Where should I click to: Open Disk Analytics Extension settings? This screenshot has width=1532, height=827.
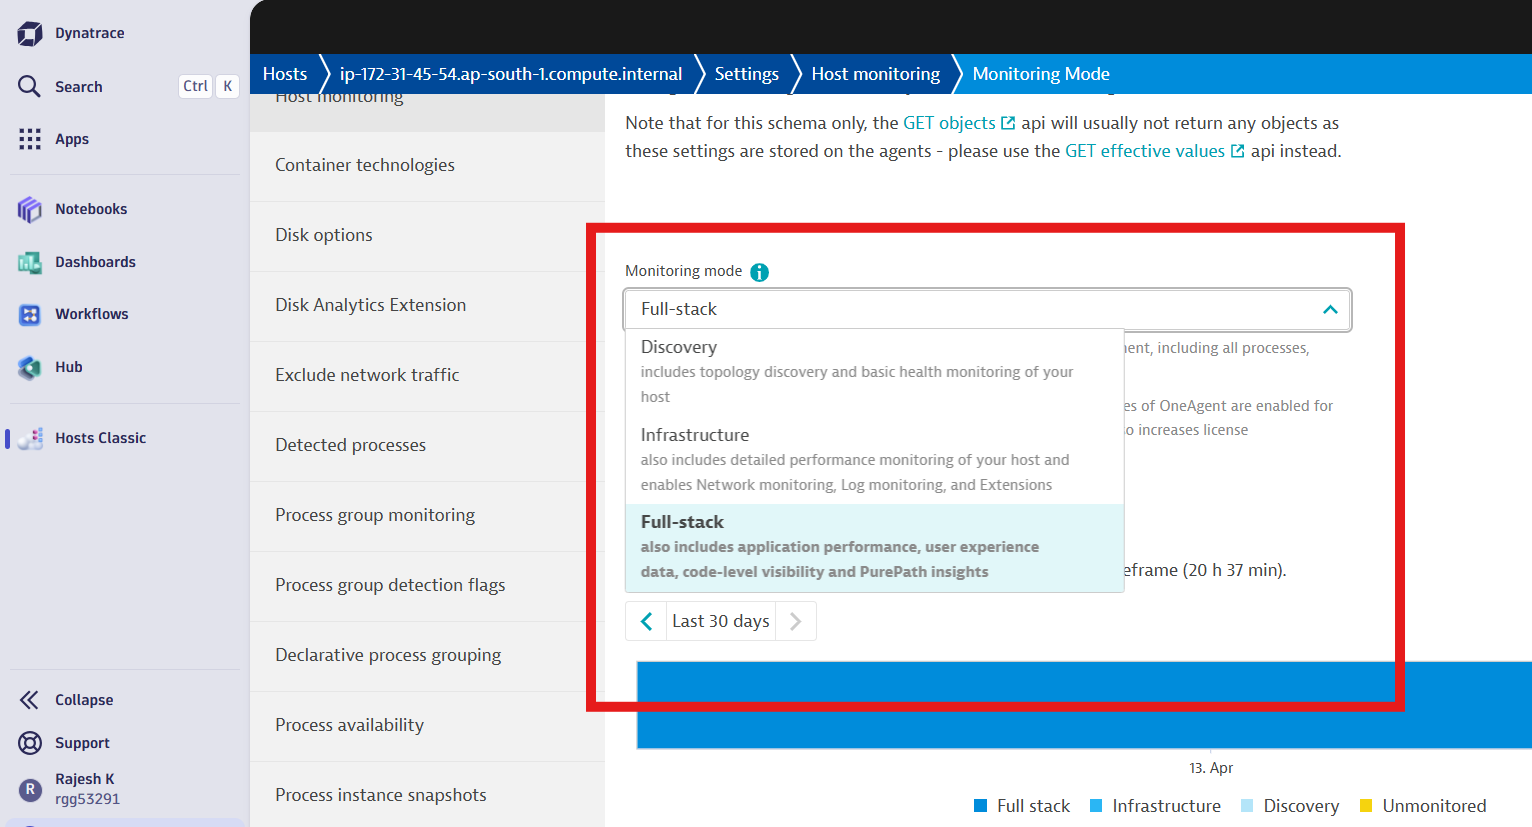click(427, 305)
